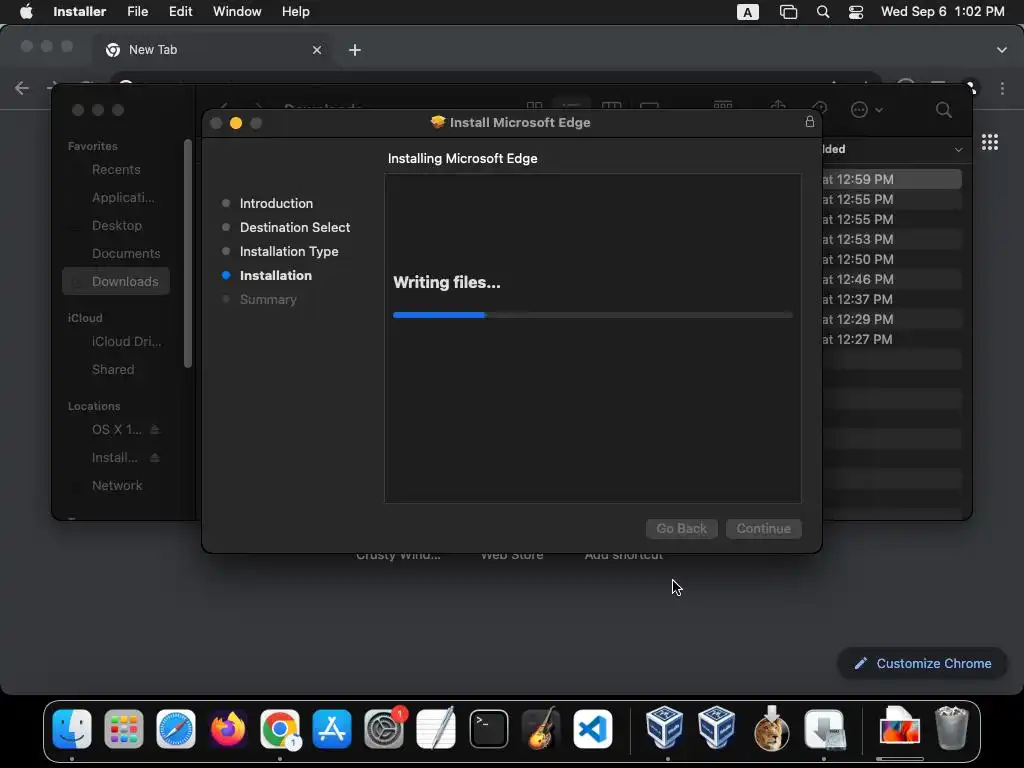Image resolution: width=1024 pixels, height=768 pixels.
Task: Select iCloud Drive in Finder sidebar
Action: pyautogui.click(x=116, y=342)
